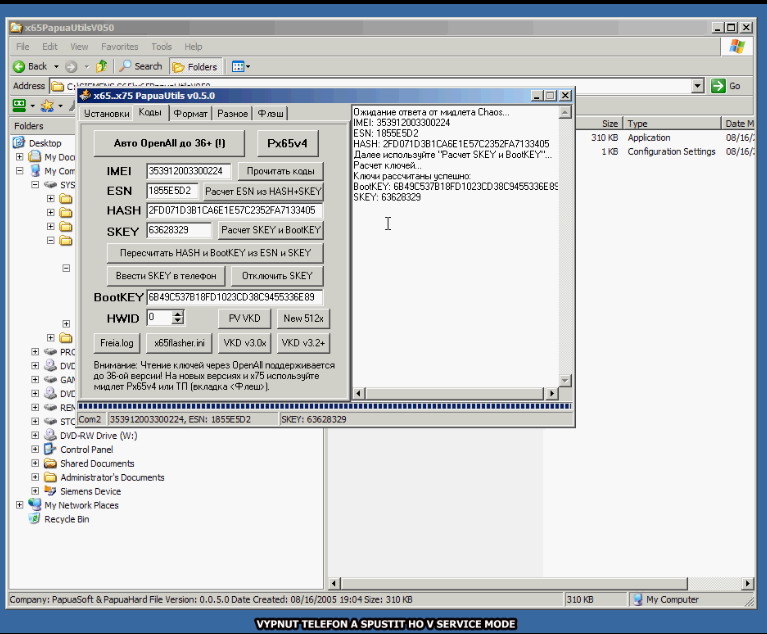Viewport: 767px width, 634px height.
Task: Select DVD-RW Drive (W:) icon
Action: click(50, 435)
